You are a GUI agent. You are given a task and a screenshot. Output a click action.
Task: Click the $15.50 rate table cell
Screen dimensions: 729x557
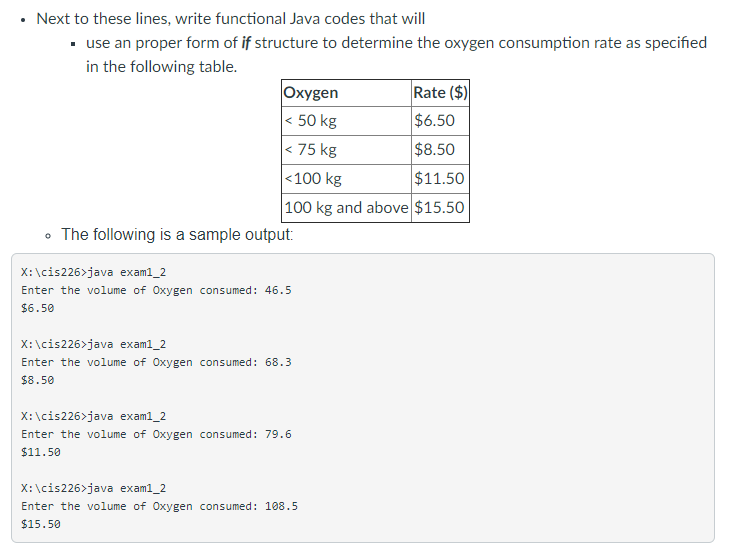(440, 207)
